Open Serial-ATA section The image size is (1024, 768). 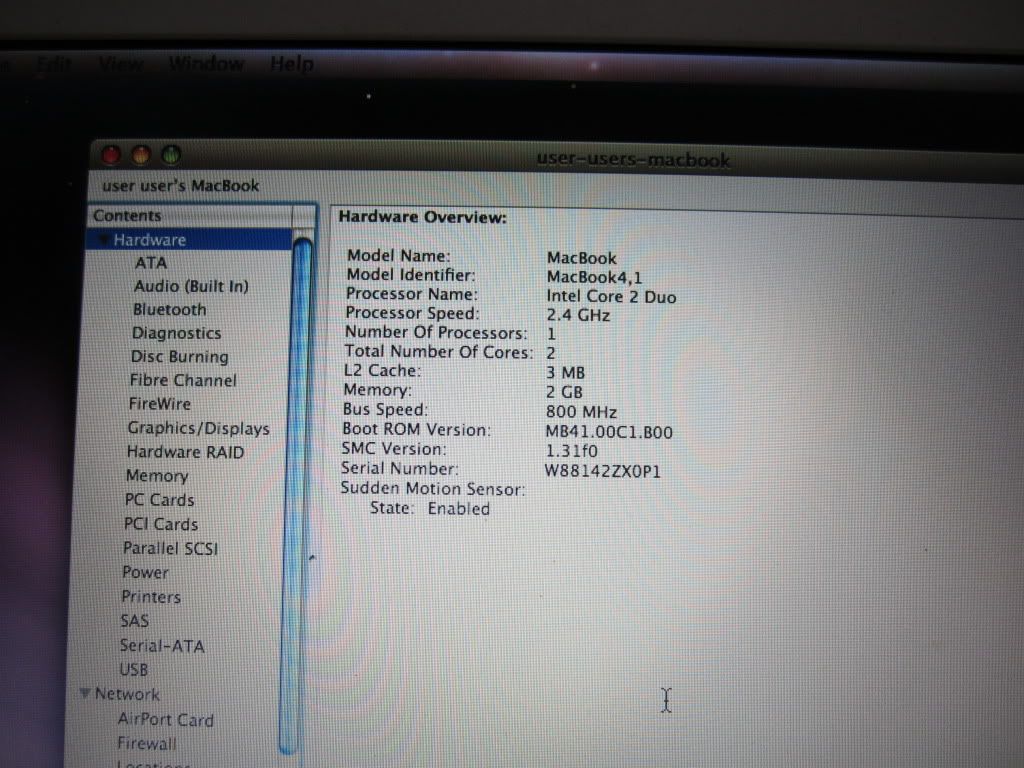pyautogui.click(x=162, y=646)
